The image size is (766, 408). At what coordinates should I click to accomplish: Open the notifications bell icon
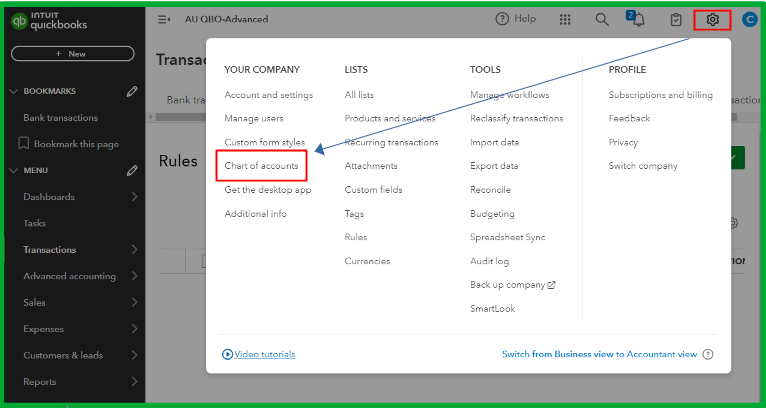pyautogui.click(x=637, y=19)
